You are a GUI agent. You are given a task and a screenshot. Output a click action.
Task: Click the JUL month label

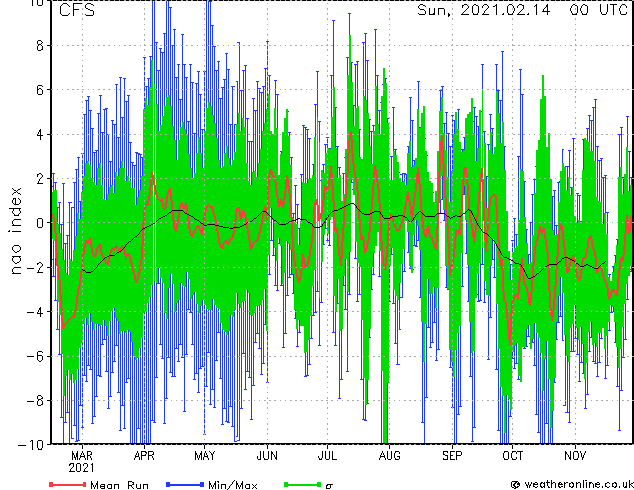tap(327, 456)
